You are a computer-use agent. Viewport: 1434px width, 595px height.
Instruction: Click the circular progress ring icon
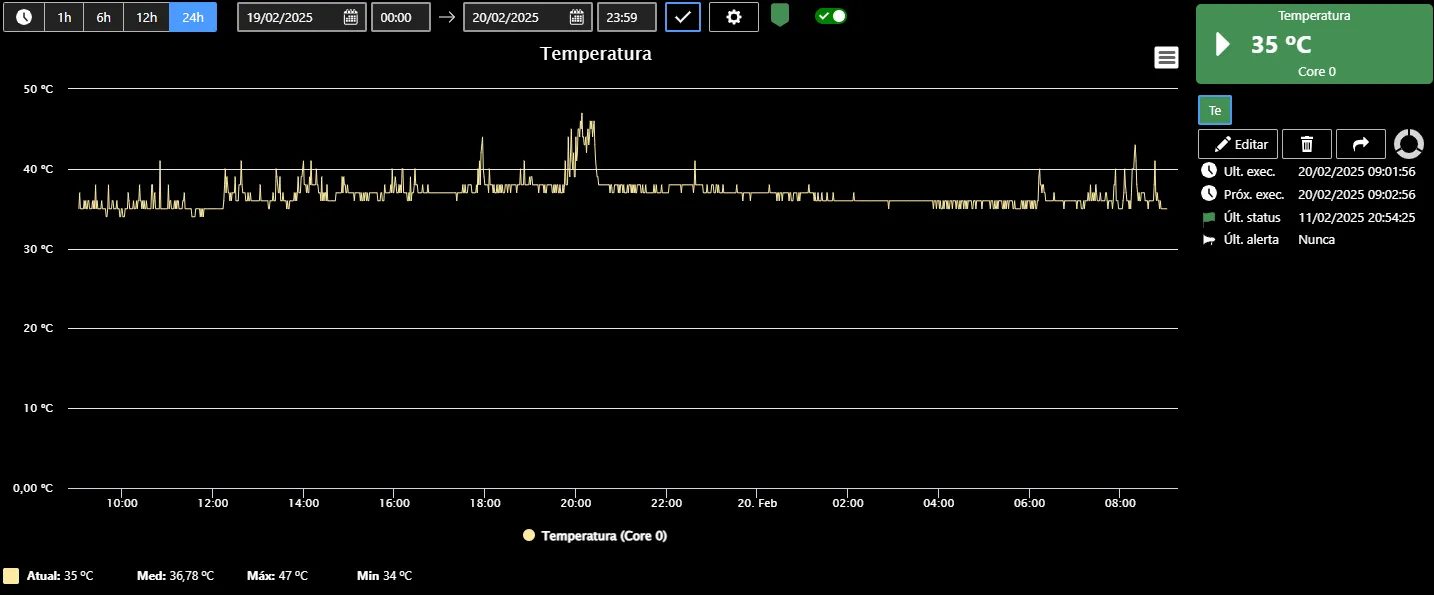tap(1409, 144)
